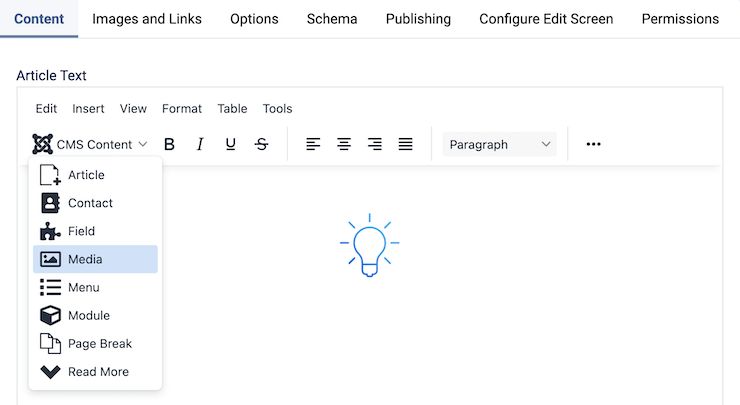Center align the text

click(x=344, y=144)
